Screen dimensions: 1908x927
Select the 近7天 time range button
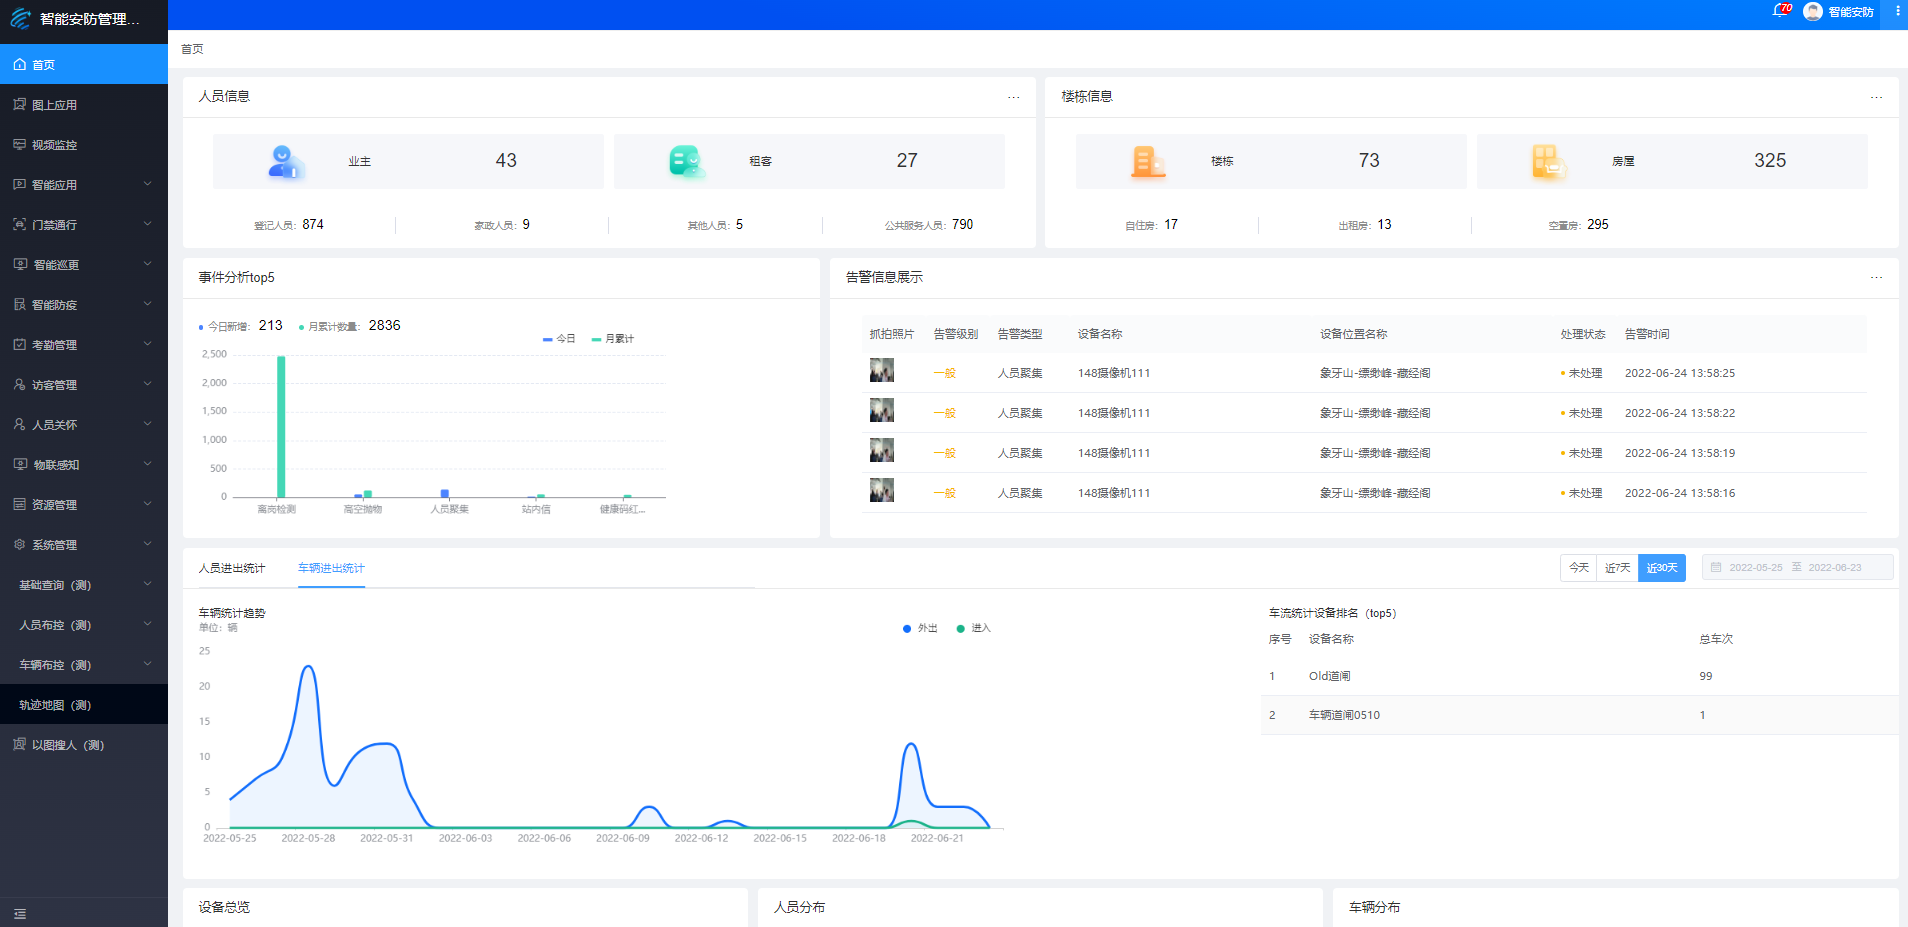[1617, 568]
